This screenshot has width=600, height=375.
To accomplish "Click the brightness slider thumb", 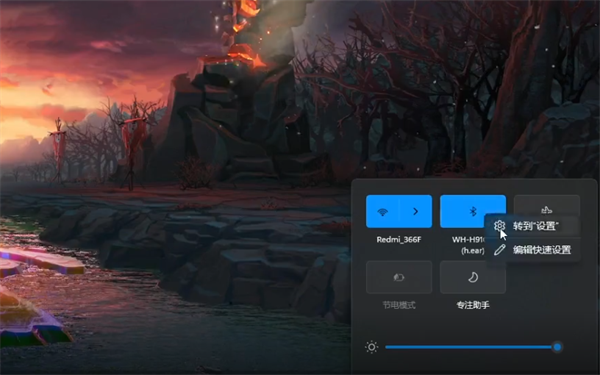I will tap(557, 347).
